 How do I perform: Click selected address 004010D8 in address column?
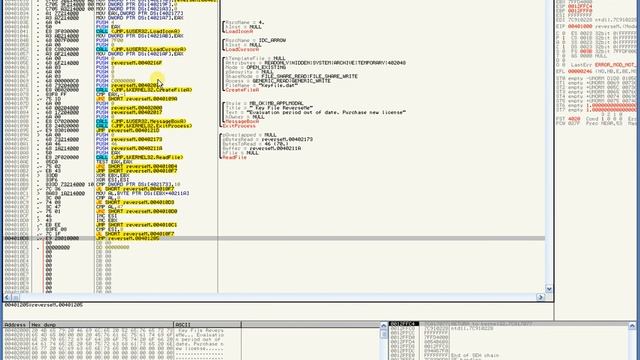click(16, 238)
